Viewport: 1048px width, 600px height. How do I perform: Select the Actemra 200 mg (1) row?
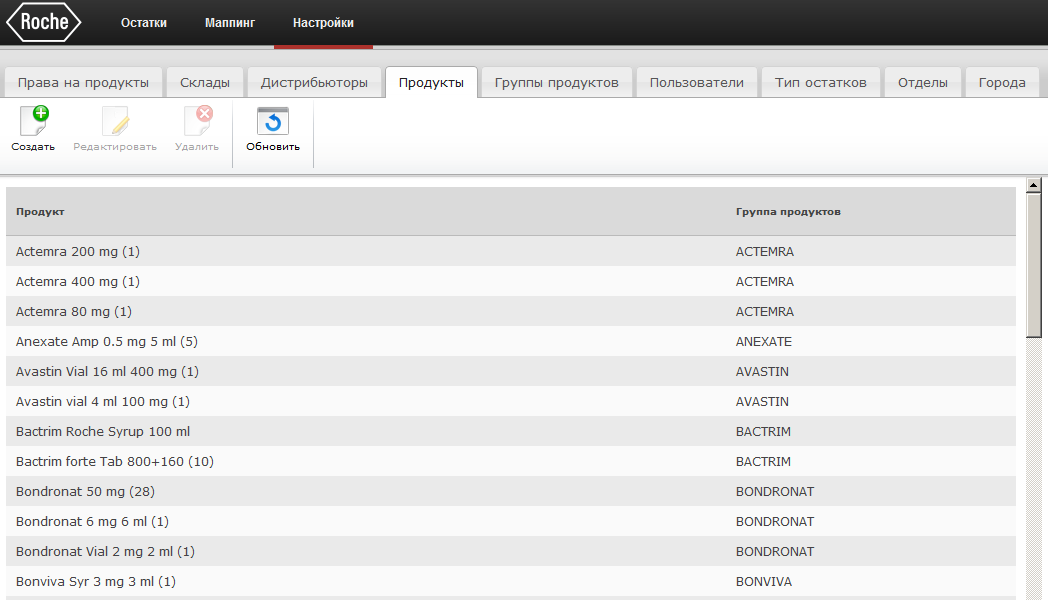coord(78,252)
